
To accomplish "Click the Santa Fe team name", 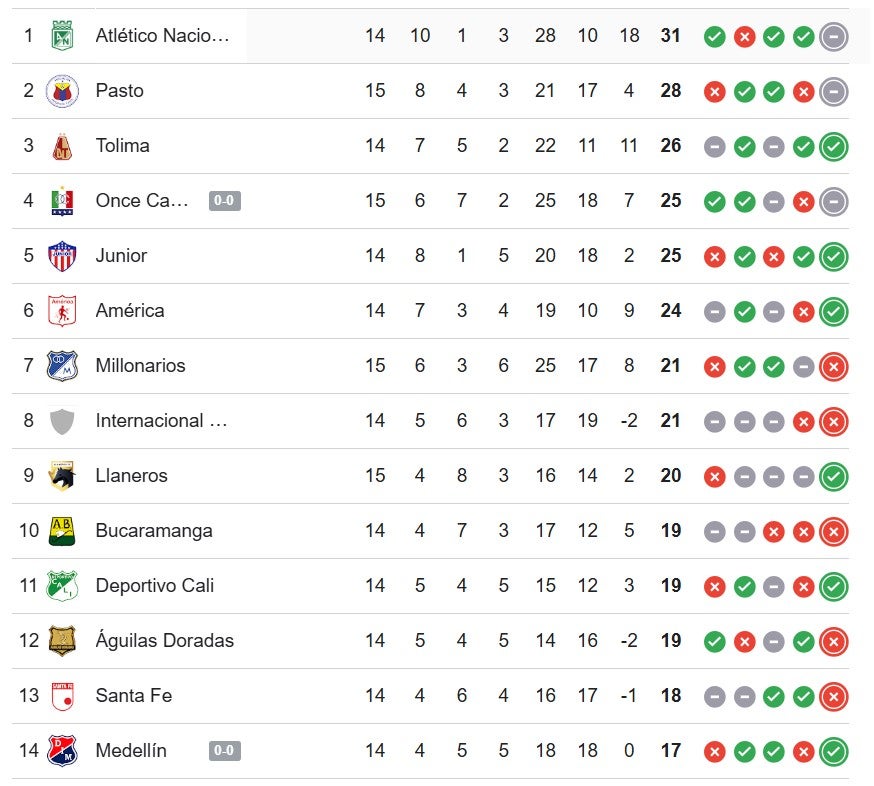I will click(126, 696).
